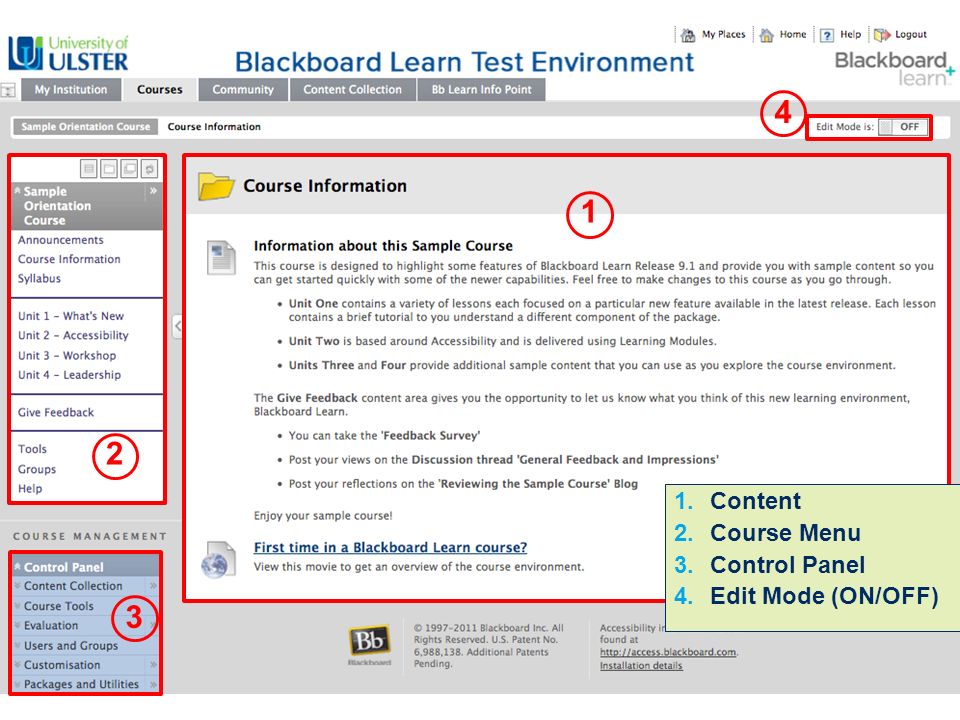Click the double chevron beside Sample Orientation Course
This screenshot has height=720, width=960.
153,191
